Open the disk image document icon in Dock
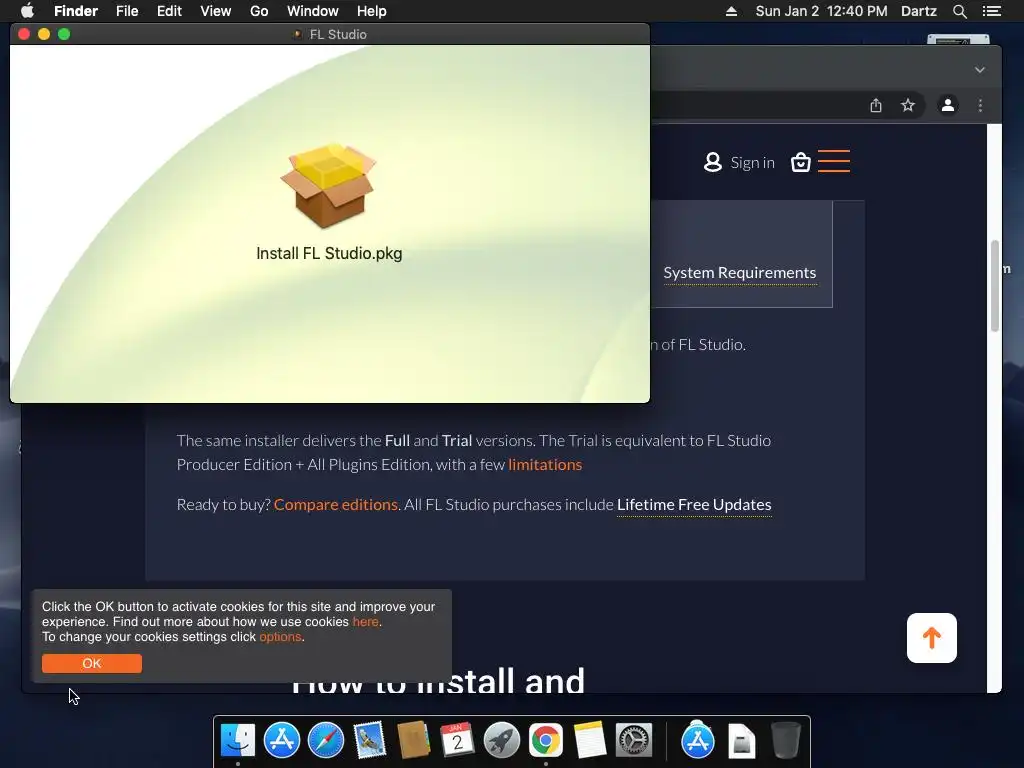 (742, 741)
